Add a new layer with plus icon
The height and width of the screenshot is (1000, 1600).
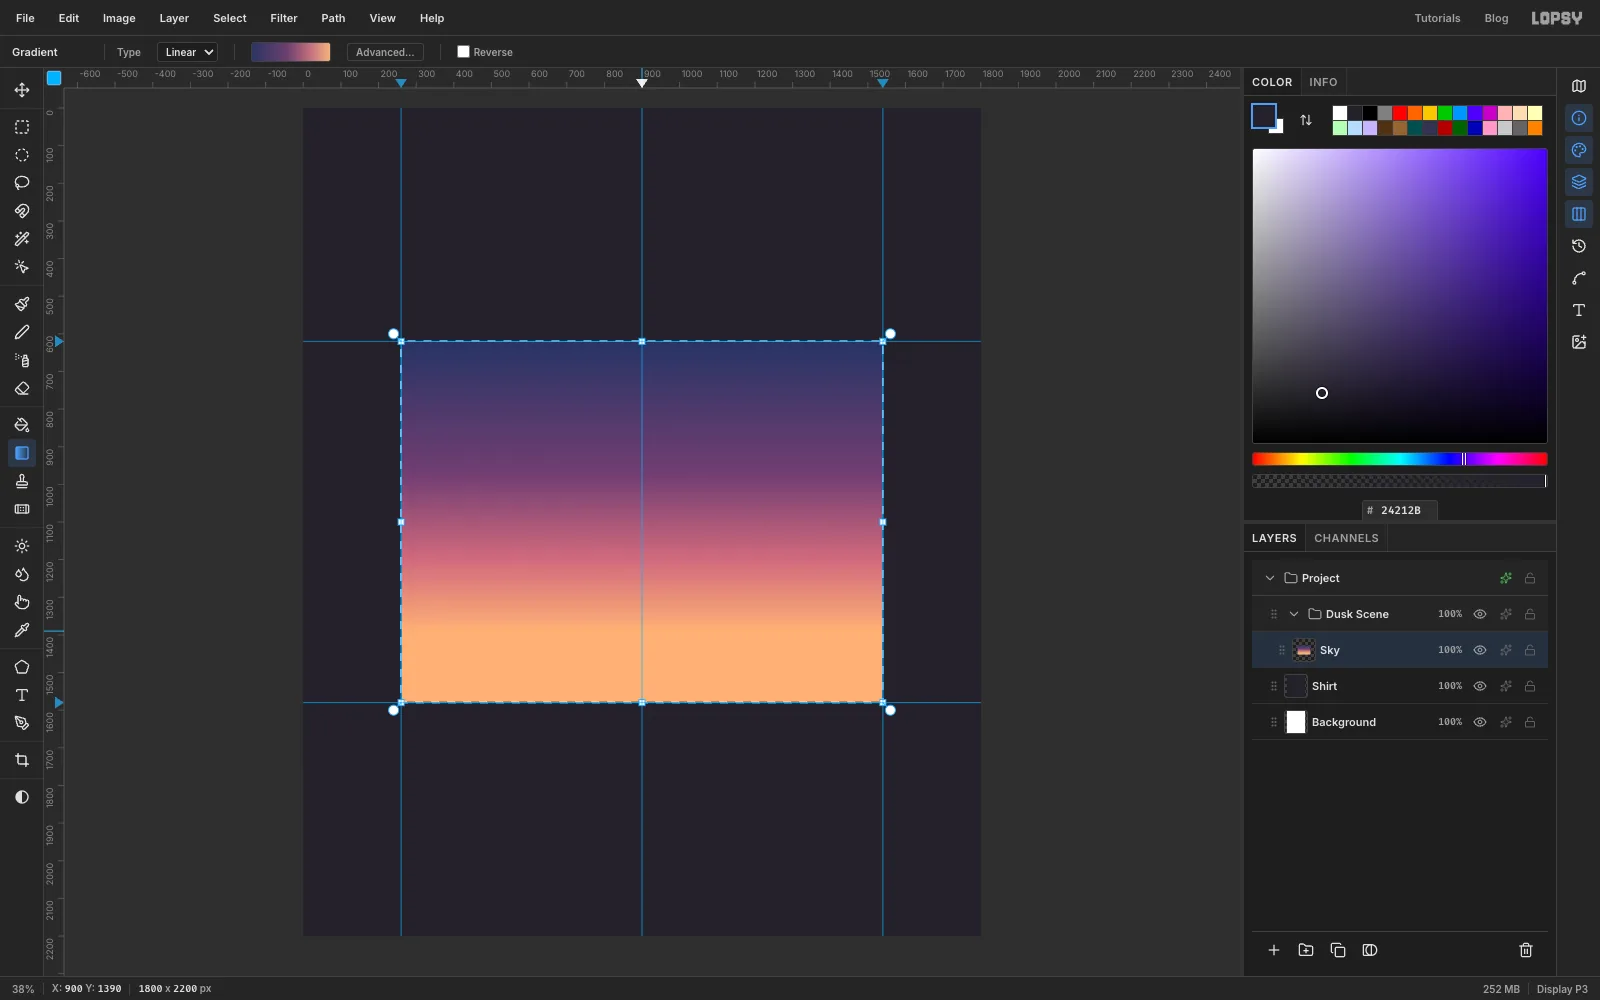[x=1274, y=950]
